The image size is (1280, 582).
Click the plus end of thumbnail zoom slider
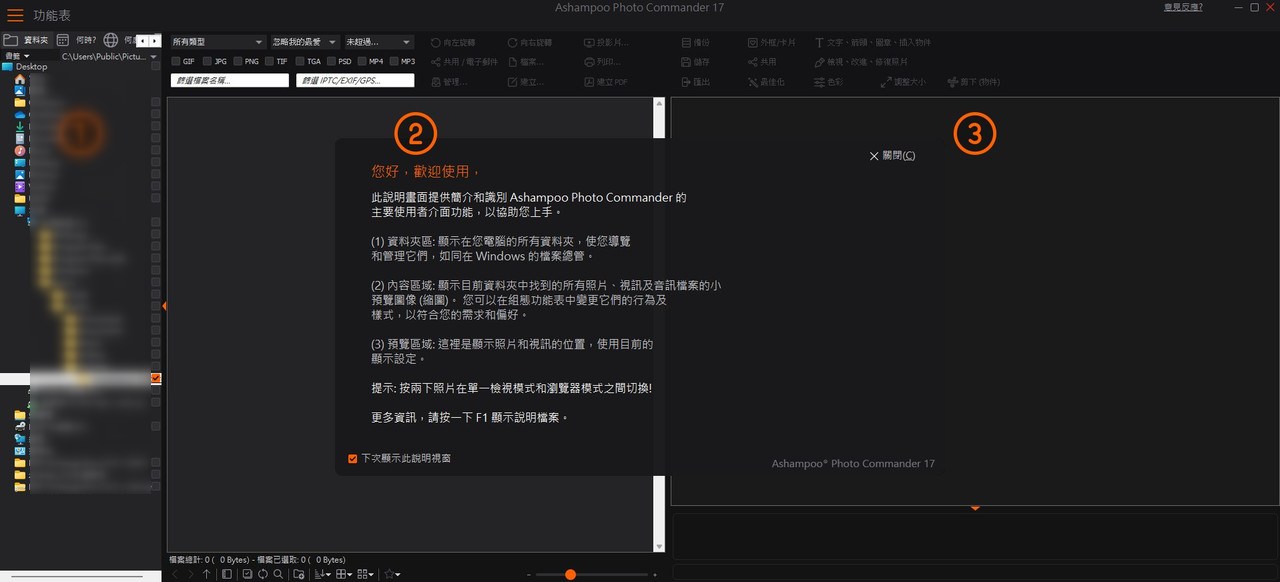point(655,574)
